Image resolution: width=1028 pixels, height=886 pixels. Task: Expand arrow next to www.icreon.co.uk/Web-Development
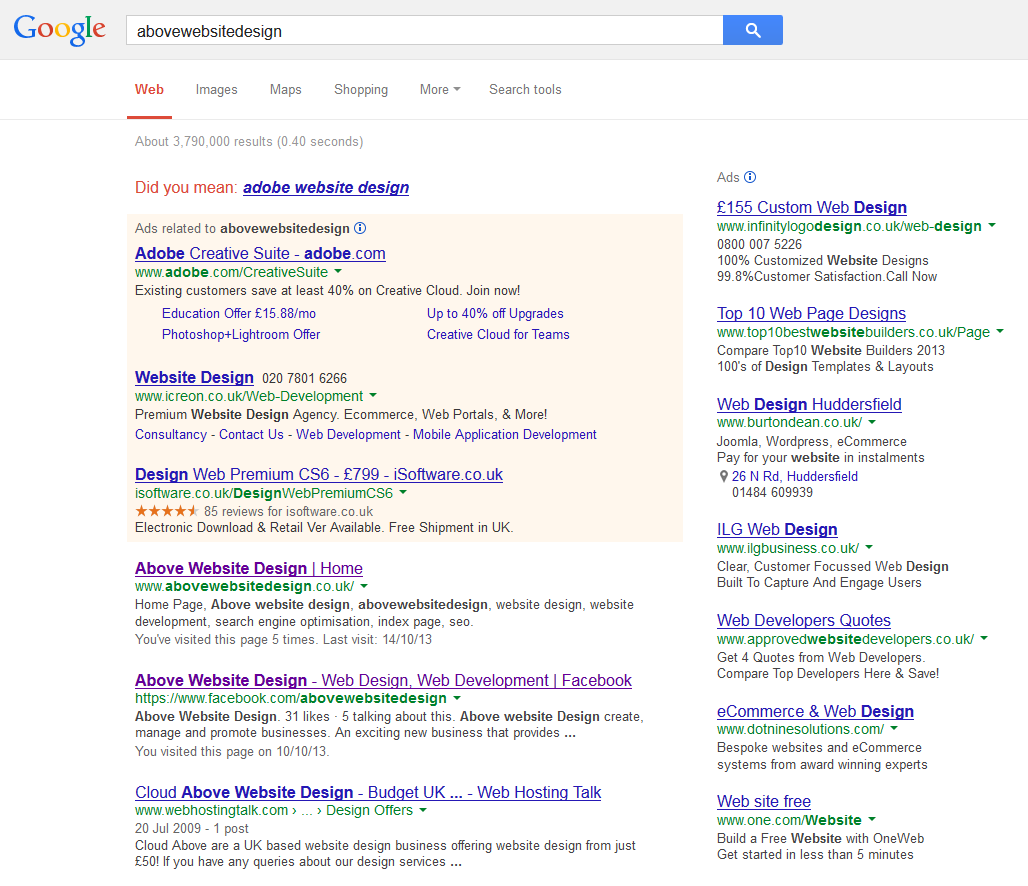pos(373,395)
